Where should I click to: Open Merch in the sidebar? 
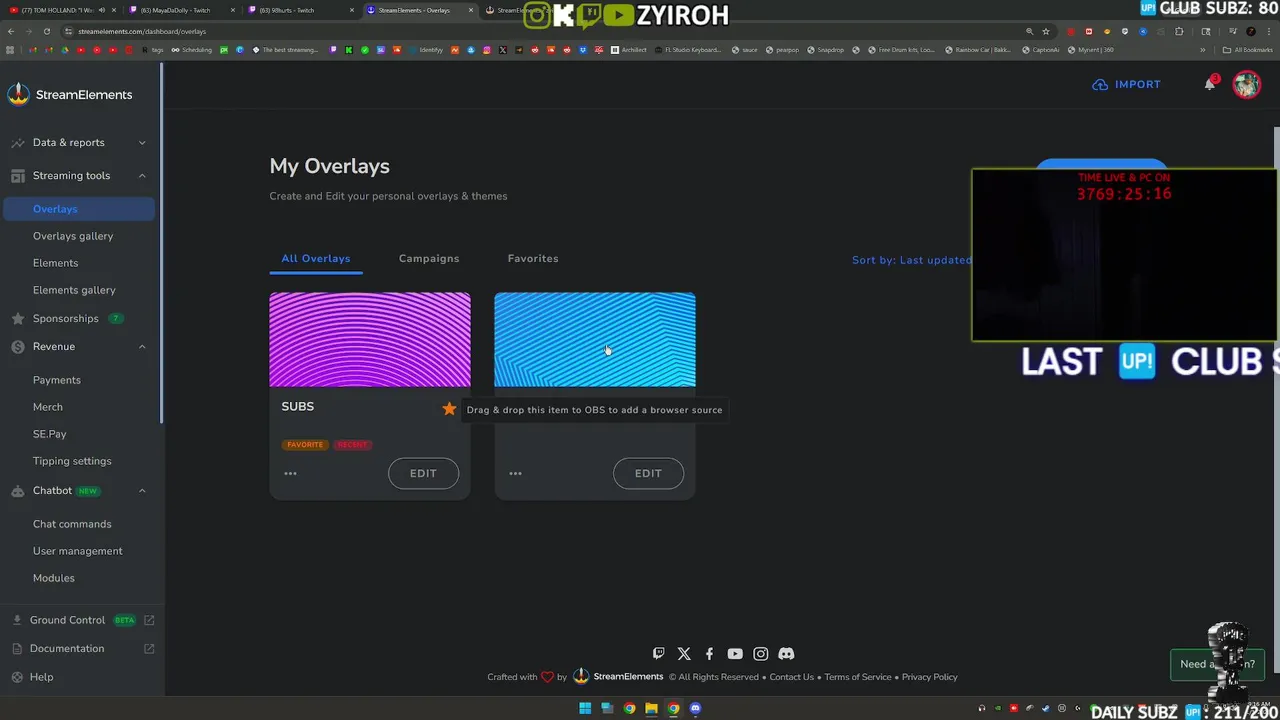point(47,407)
